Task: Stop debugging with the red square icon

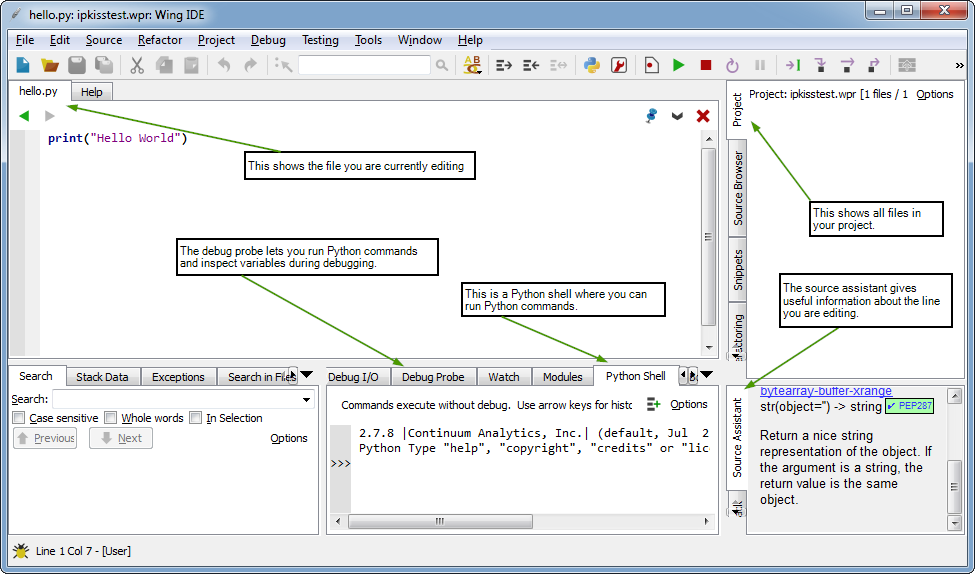Action: pyautogui.click(x=706, y=65)
